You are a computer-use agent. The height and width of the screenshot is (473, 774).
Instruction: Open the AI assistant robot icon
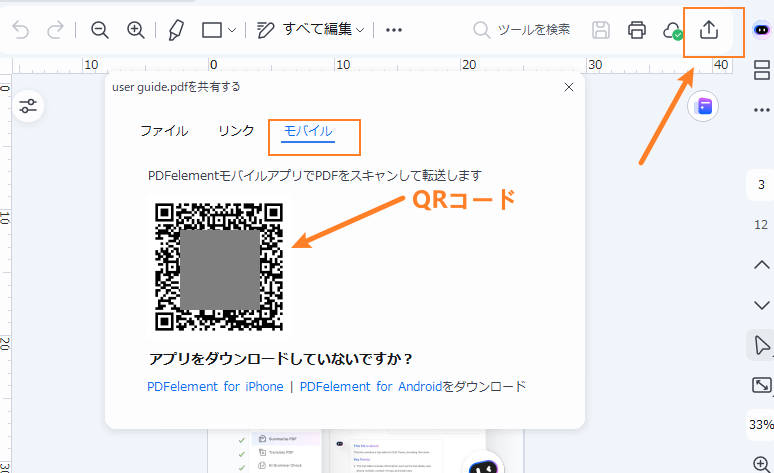click(762, 30)
